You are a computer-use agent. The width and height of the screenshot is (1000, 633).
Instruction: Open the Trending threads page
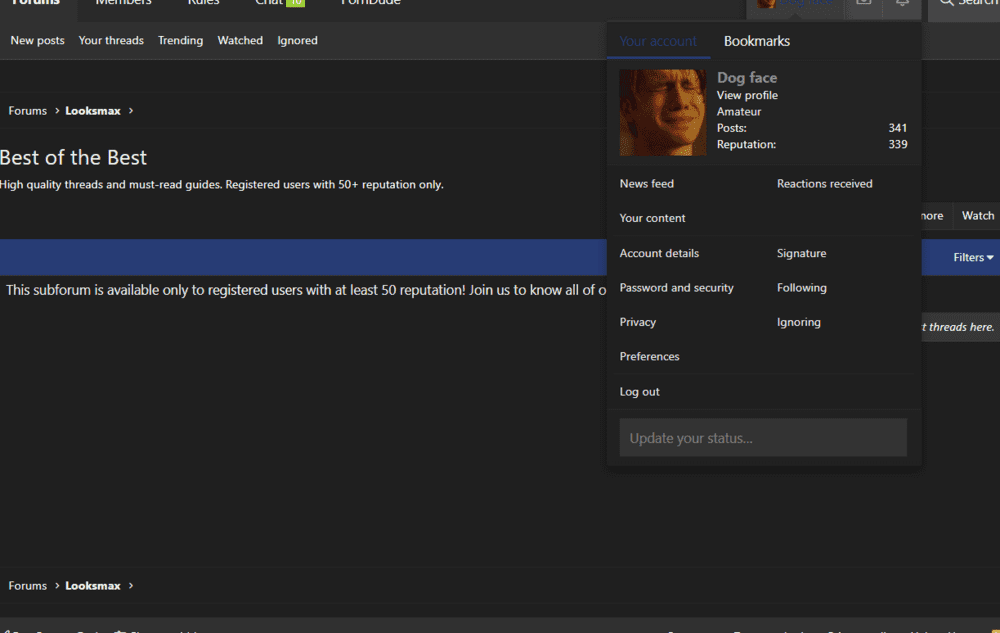pyautogui.click(x=180, y=40)
